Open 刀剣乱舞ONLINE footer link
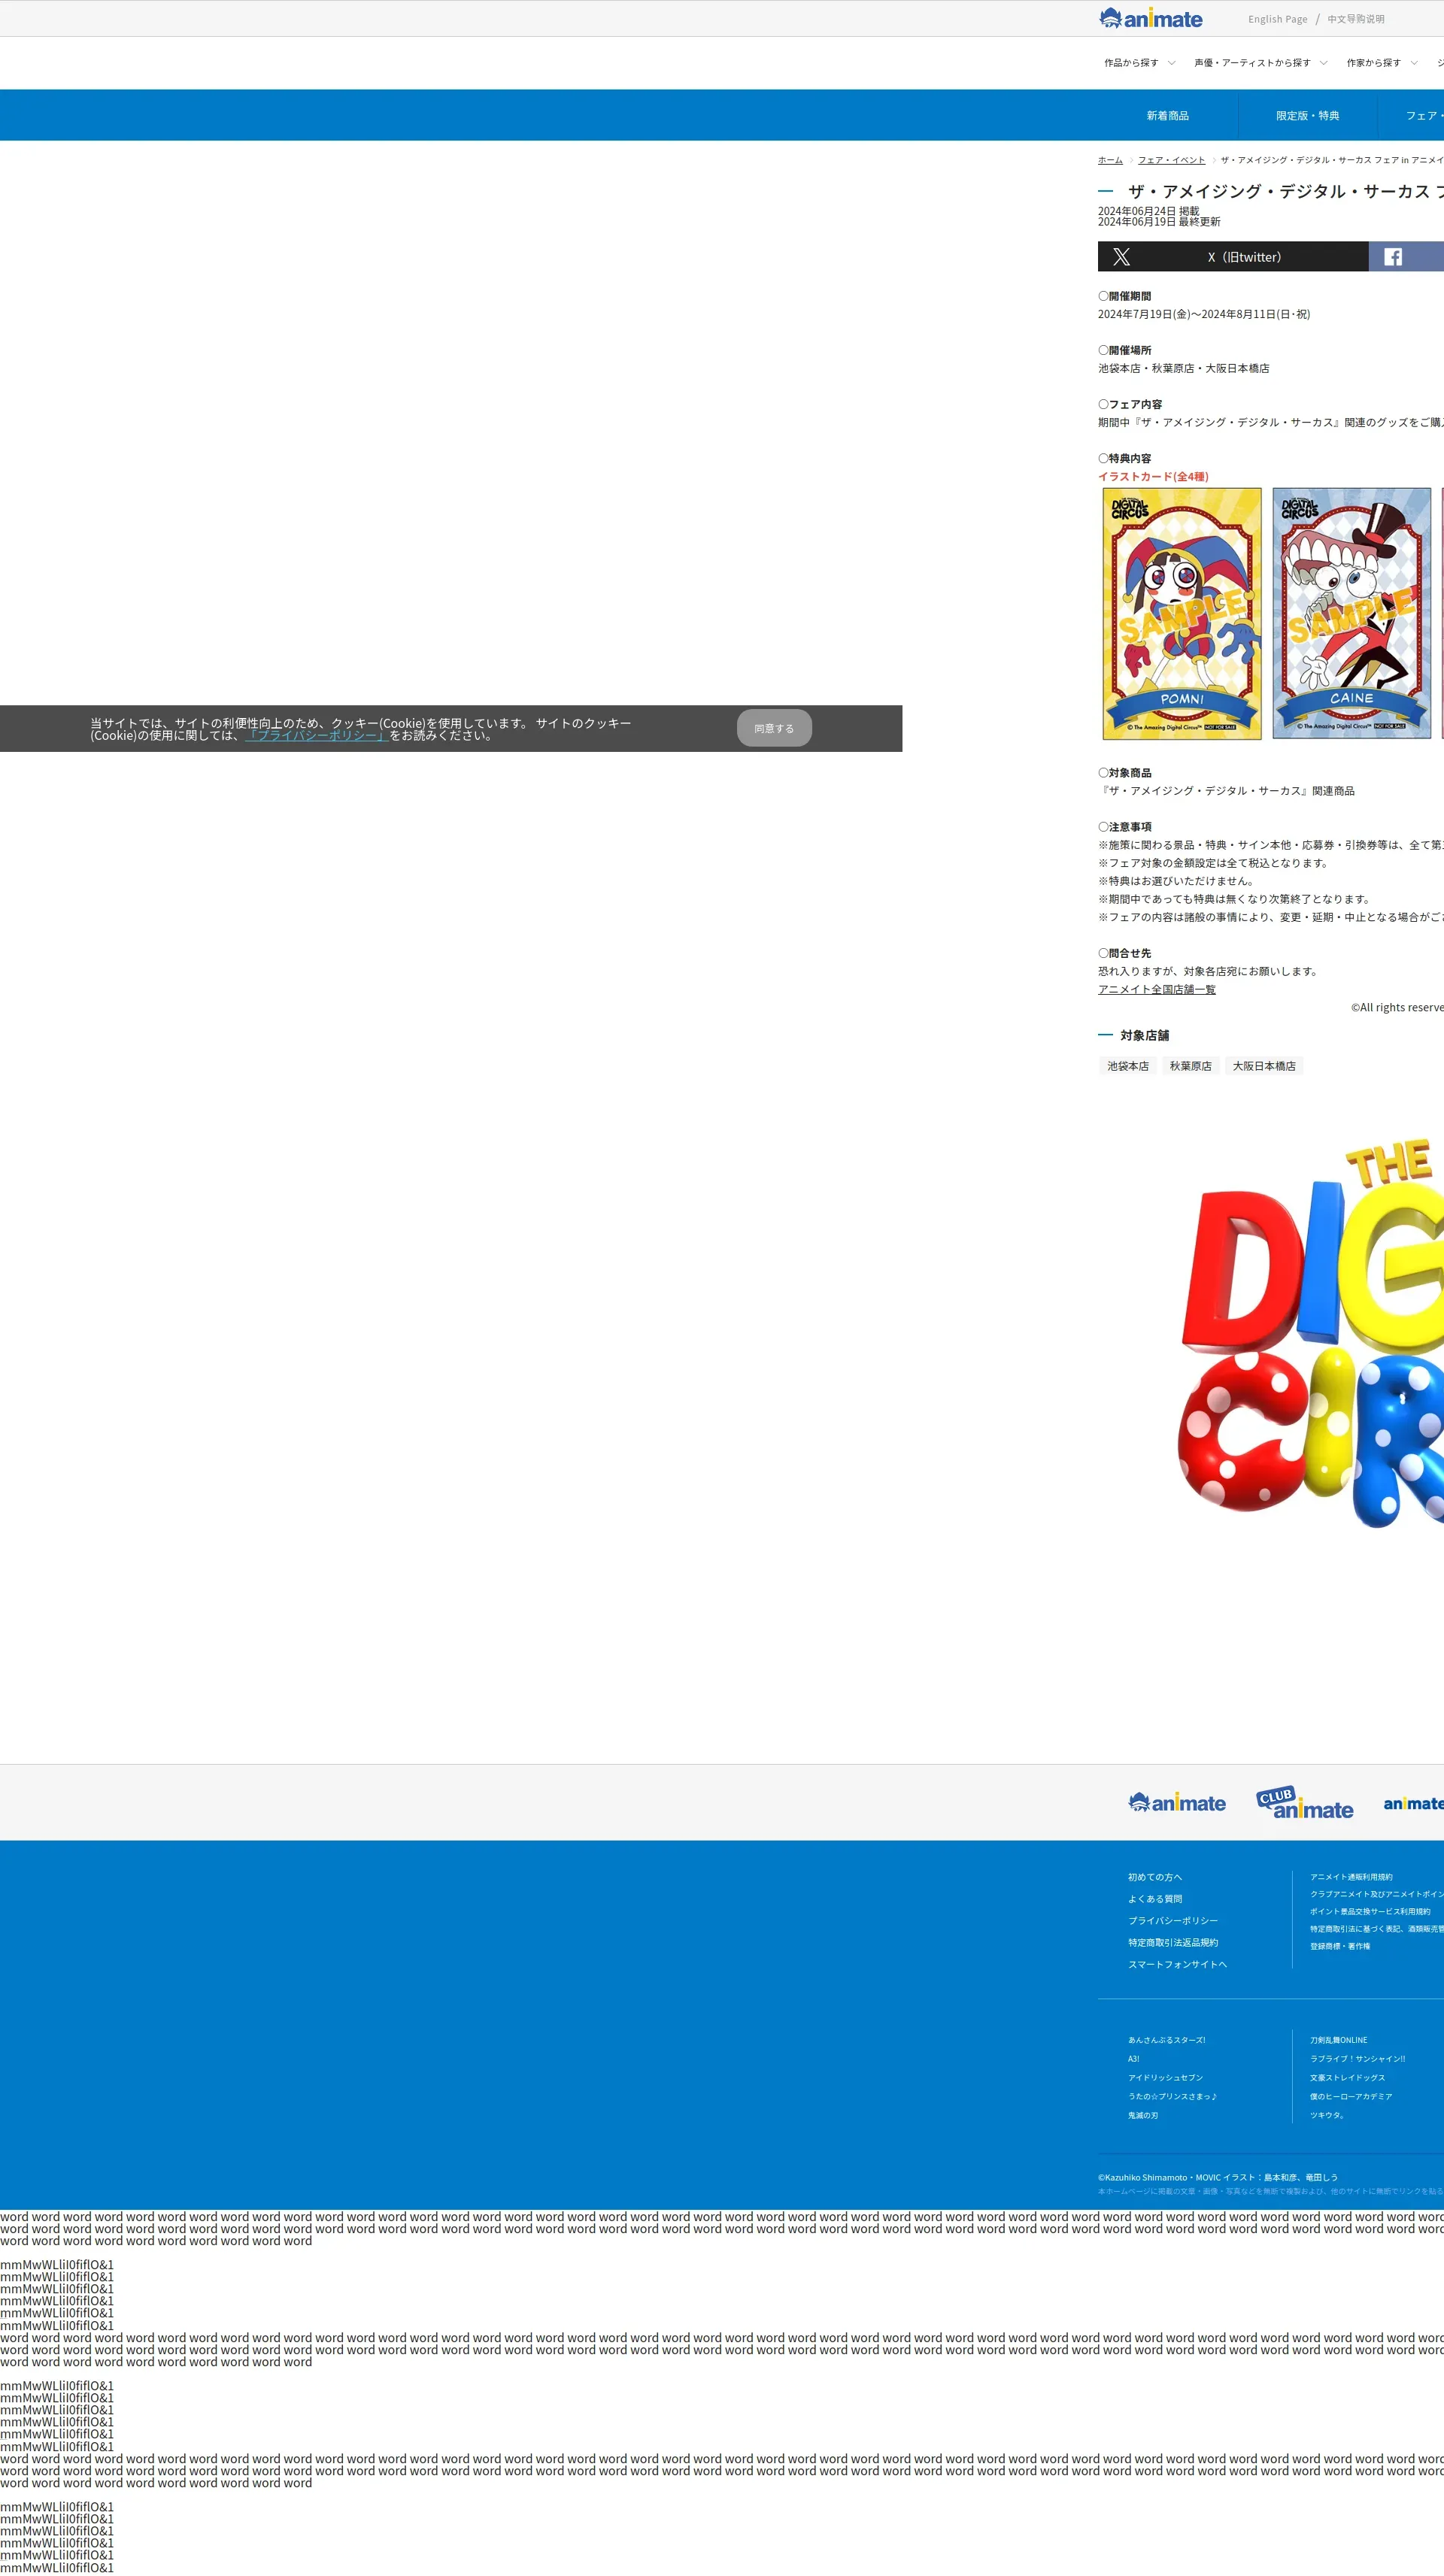This screenshot has width=1444, height=2576. coord(1338,2040)
